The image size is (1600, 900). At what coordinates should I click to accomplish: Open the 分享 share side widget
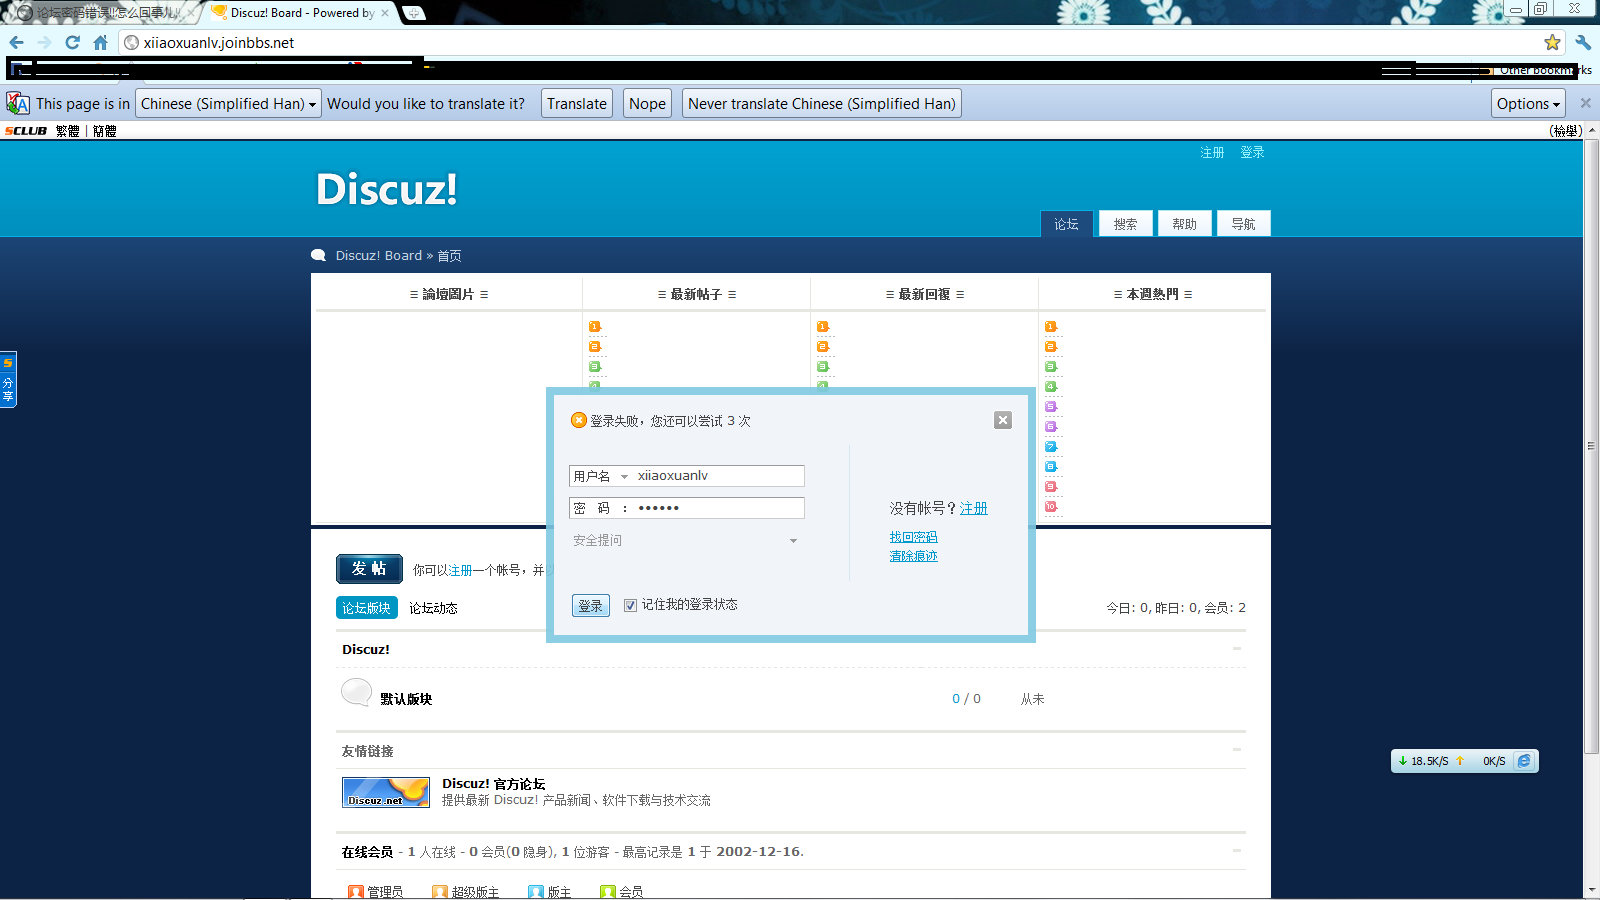[x=8, y=379]
